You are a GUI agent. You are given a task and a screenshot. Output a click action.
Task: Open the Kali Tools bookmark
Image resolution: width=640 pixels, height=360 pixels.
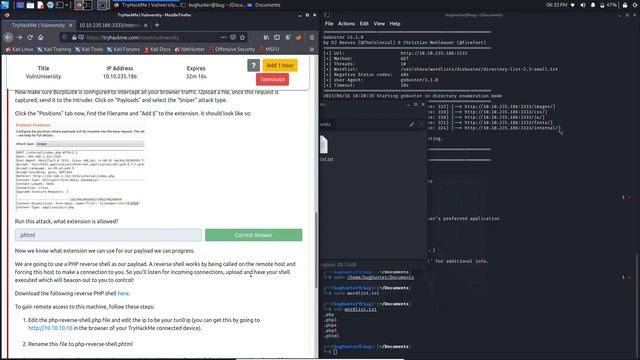[x=89, y=49]
